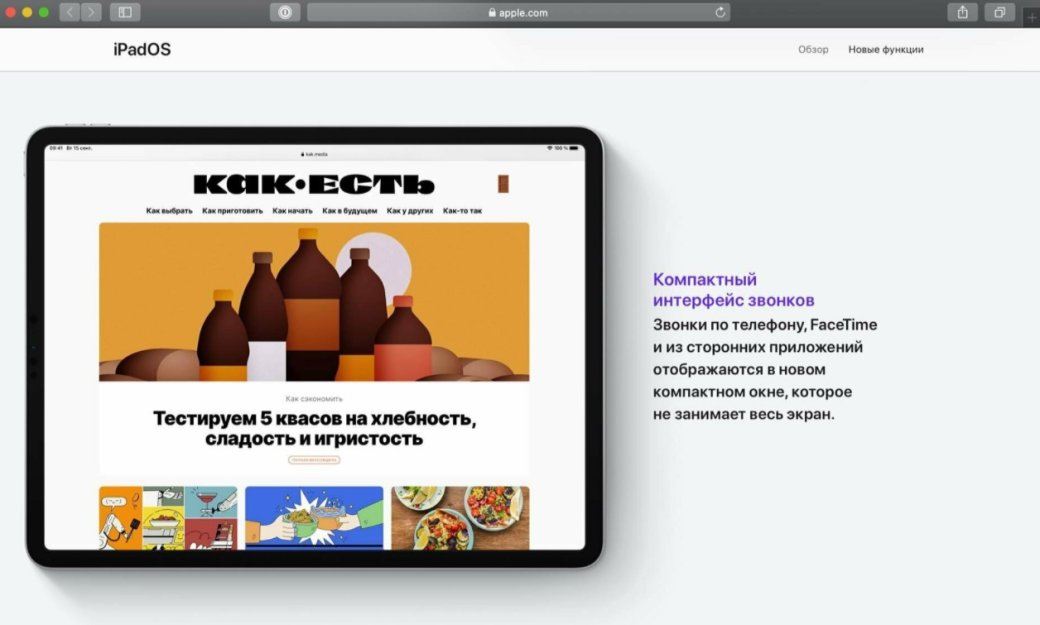This screenshot has height=625, width=1040.
Task: Open the Как начать menu item
Action: 292,210
